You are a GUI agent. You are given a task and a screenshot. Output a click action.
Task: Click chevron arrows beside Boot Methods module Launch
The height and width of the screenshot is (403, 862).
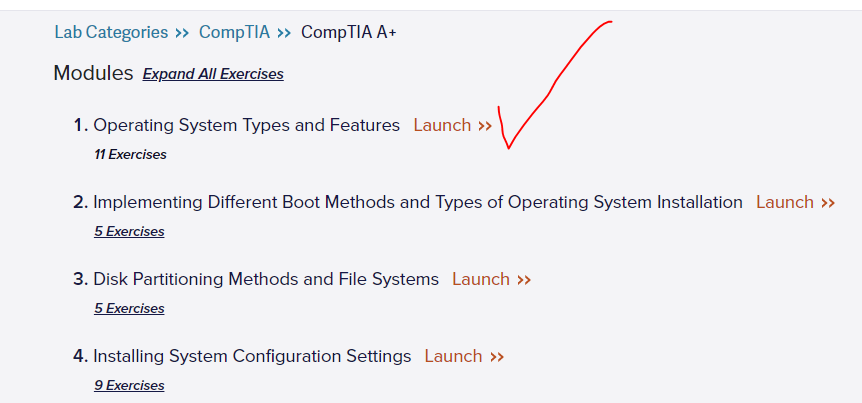click(x=828, y=203)
